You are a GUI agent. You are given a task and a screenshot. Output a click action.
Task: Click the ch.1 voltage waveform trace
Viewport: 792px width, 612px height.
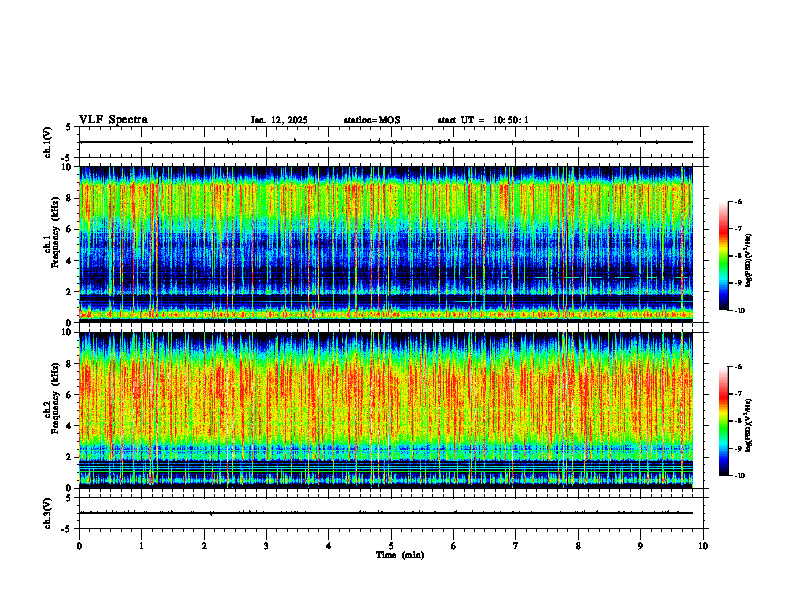pos(386,142)
